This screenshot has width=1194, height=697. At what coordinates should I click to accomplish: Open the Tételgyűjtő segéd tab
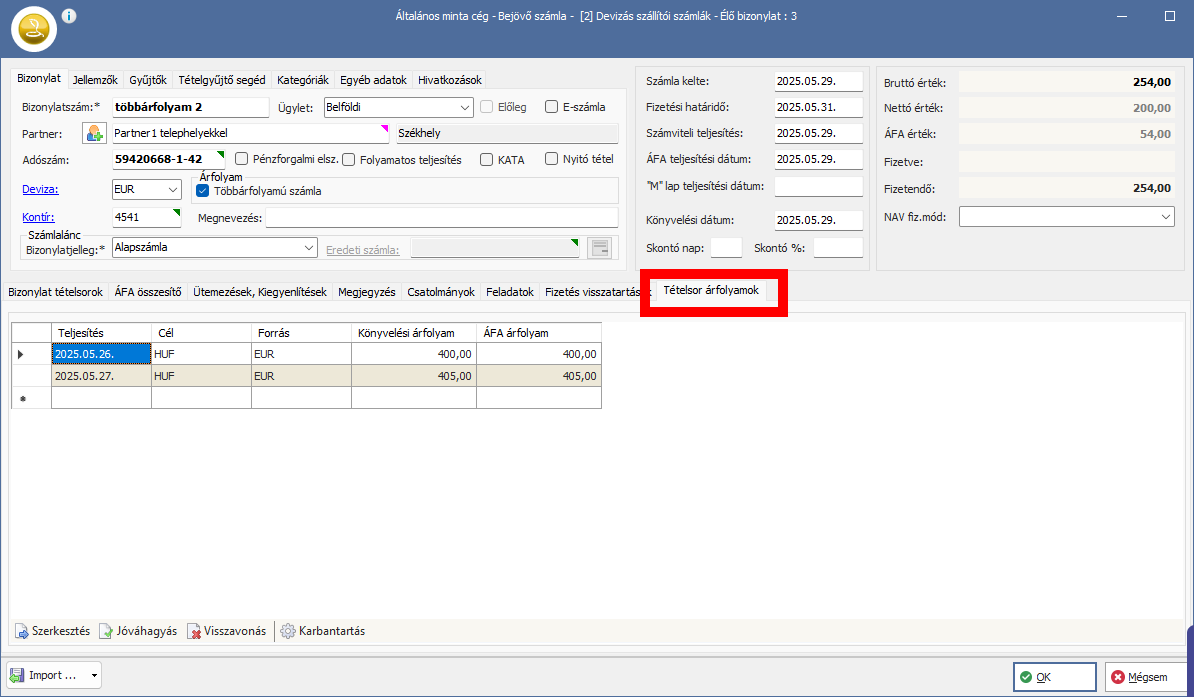coord(222,80)
